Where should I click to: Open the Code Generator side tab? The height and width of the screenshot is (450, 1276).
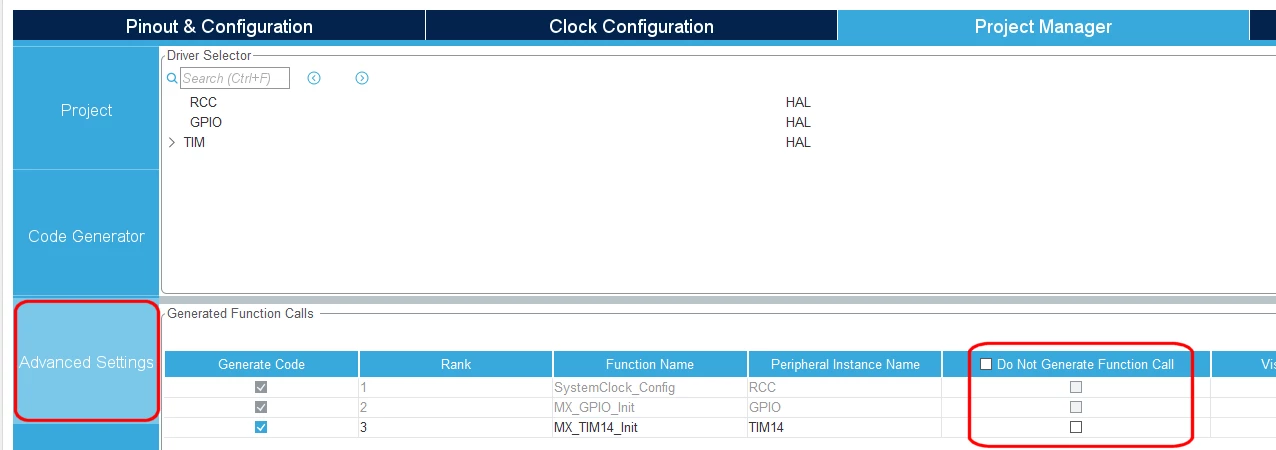[x=86, y=236]
